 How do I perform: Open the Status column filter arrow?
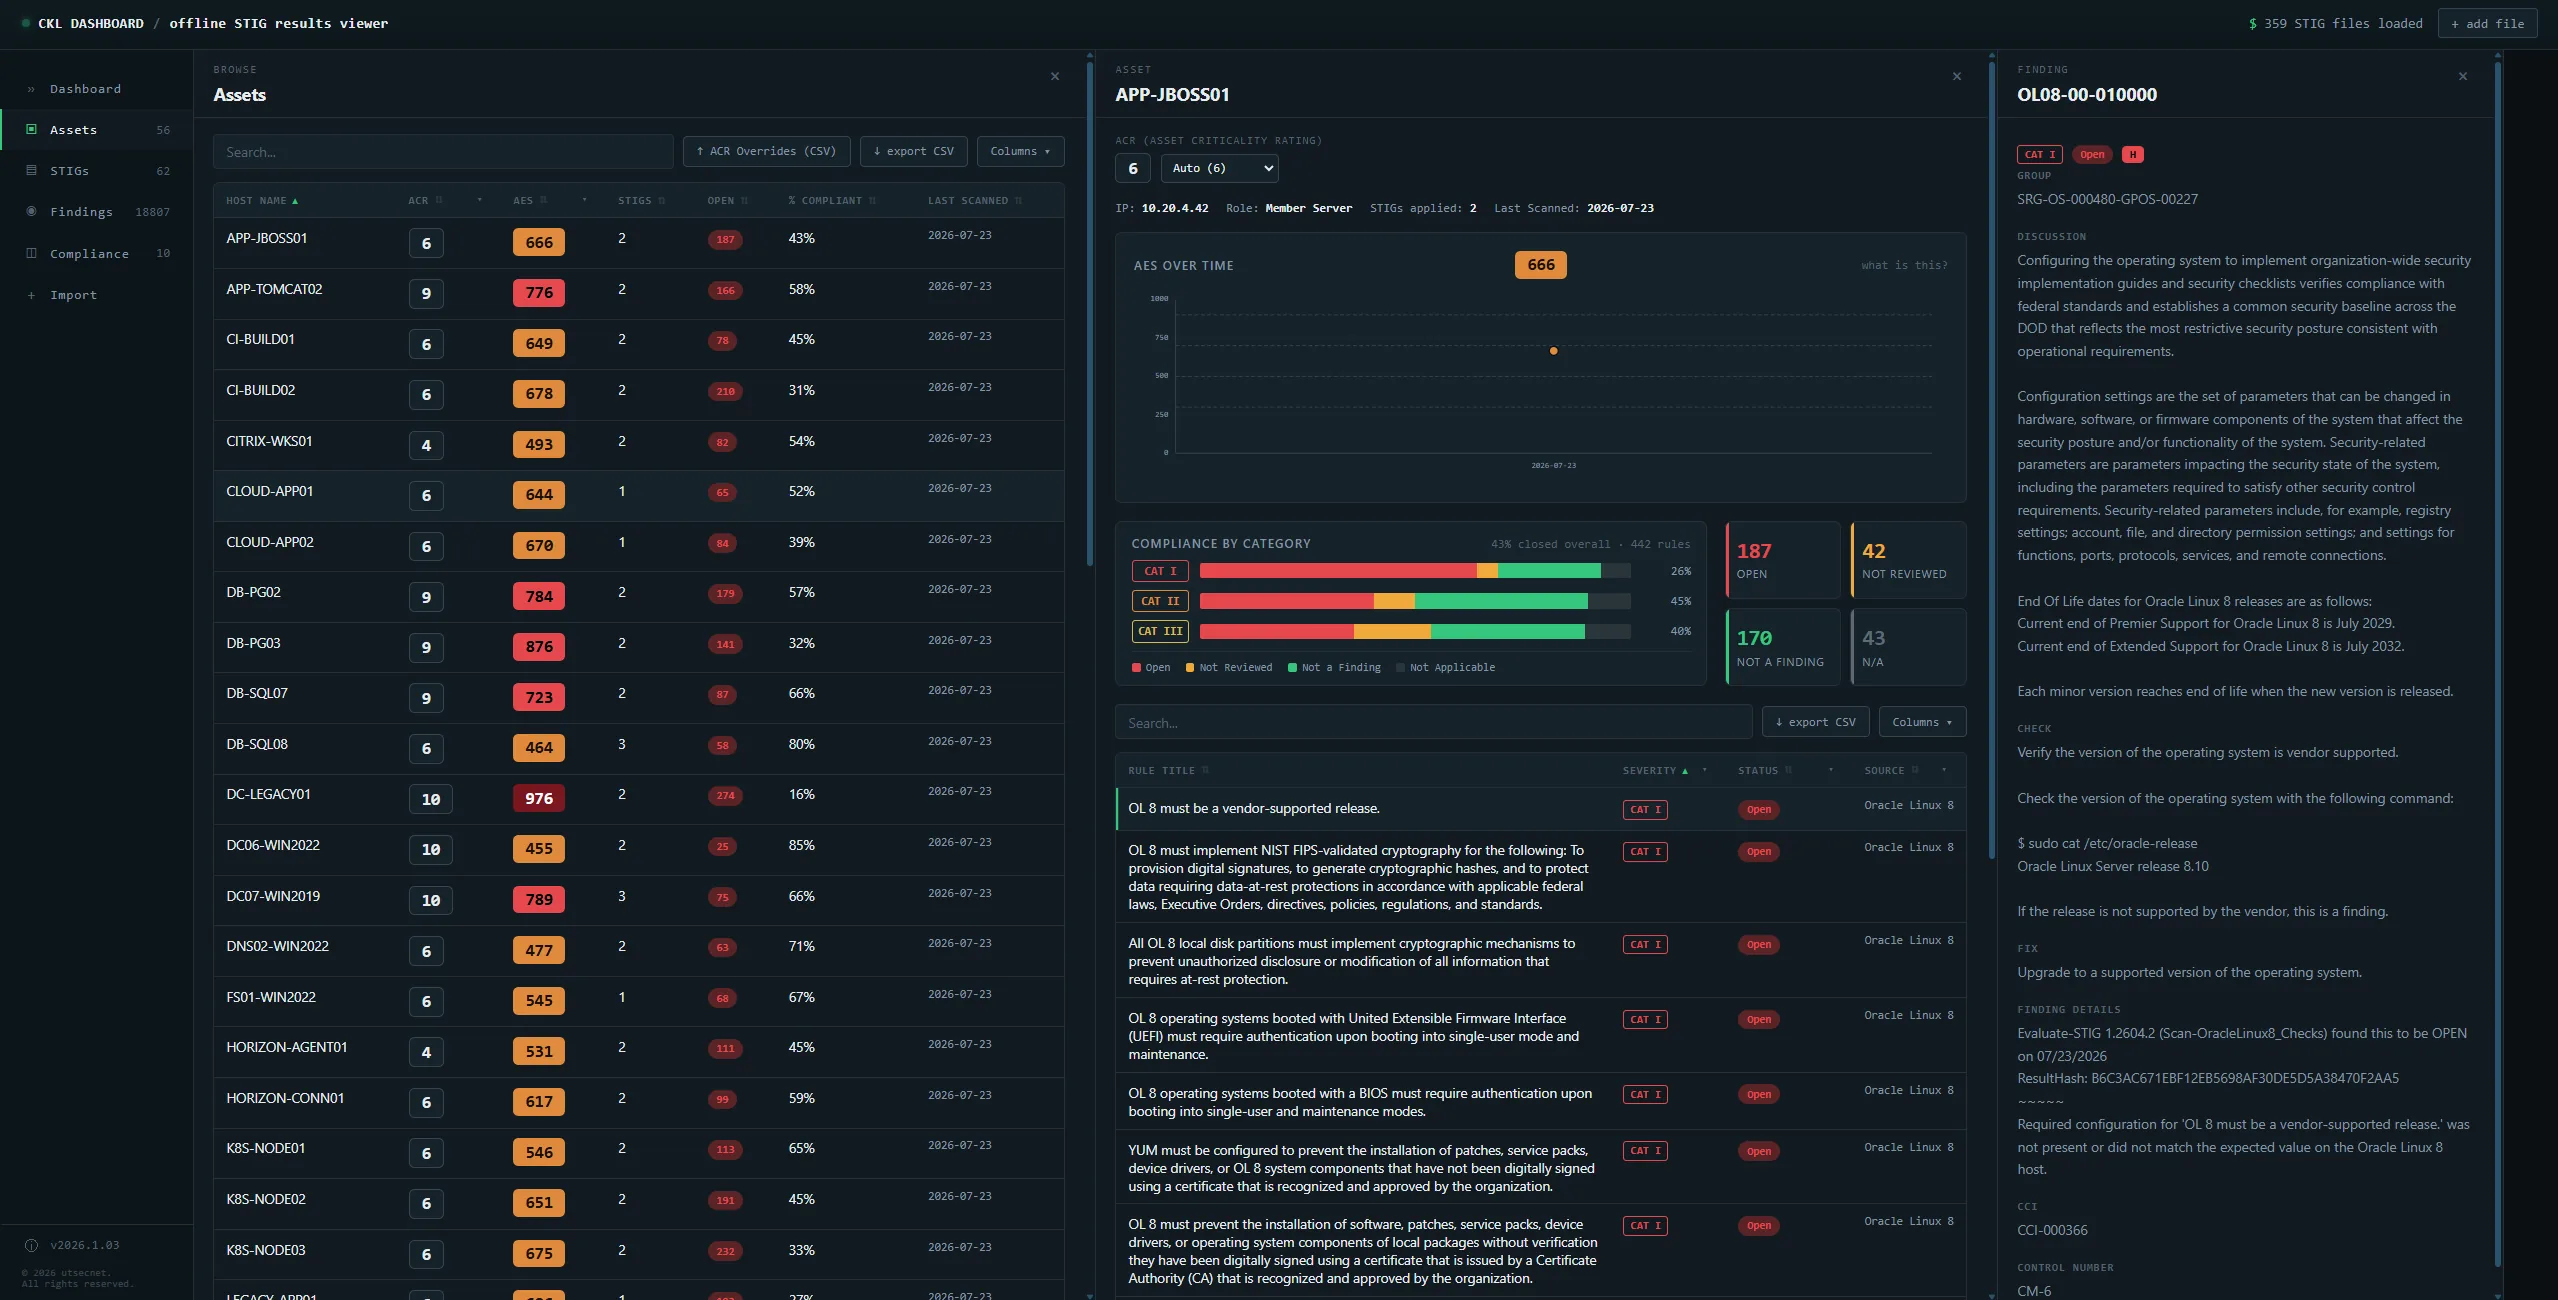click(x=1831, y=770)
